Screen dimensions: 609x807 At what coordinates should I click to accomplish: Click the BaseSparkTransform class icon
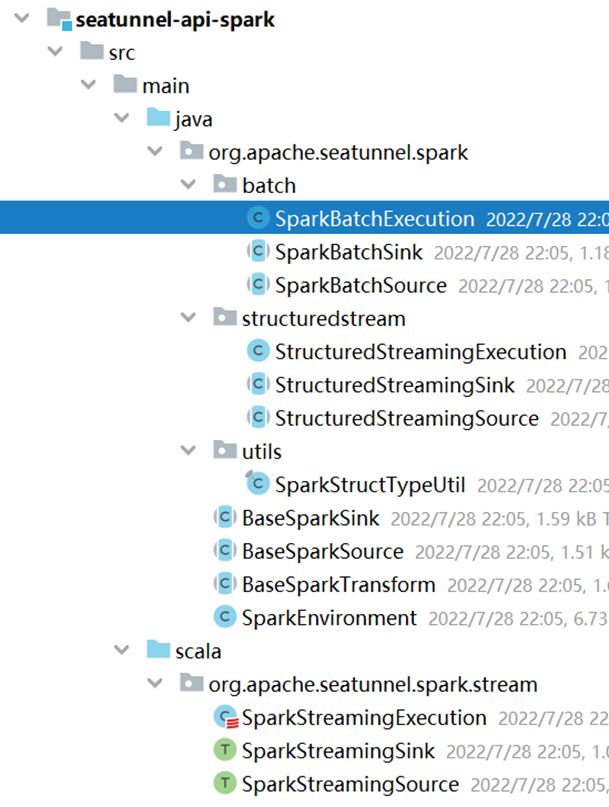pyautogui.click(x=225, y=584)
